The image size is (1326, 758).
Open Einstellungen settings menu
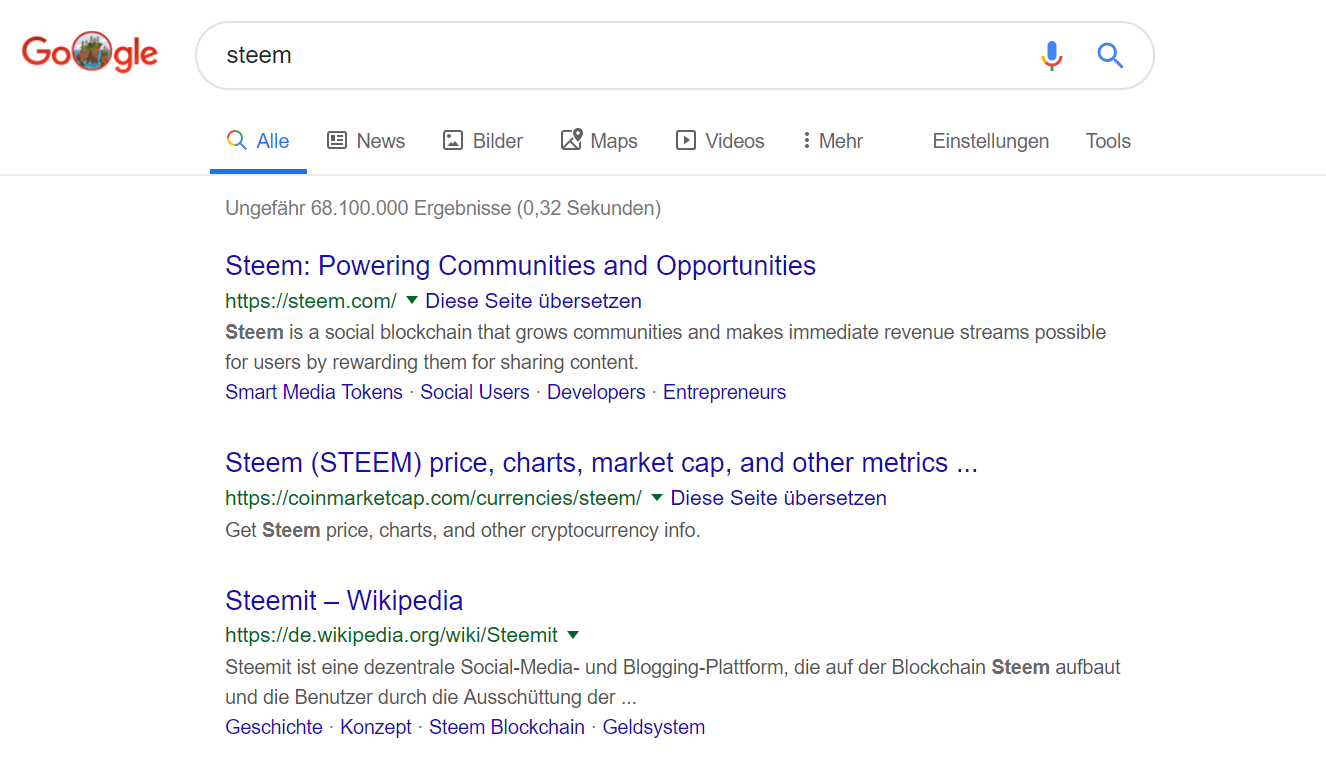pos(990,141)
